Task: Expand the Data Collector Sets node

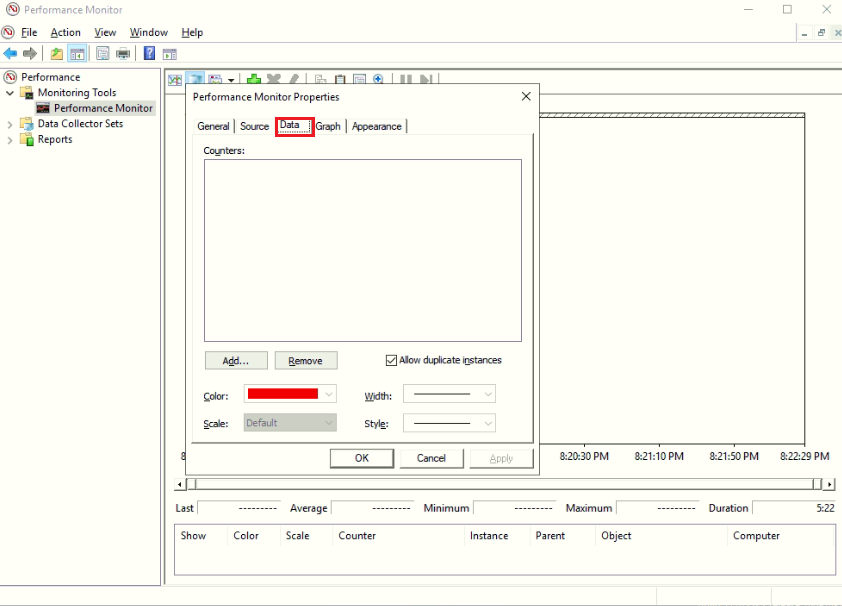Action: click(10, 125)
